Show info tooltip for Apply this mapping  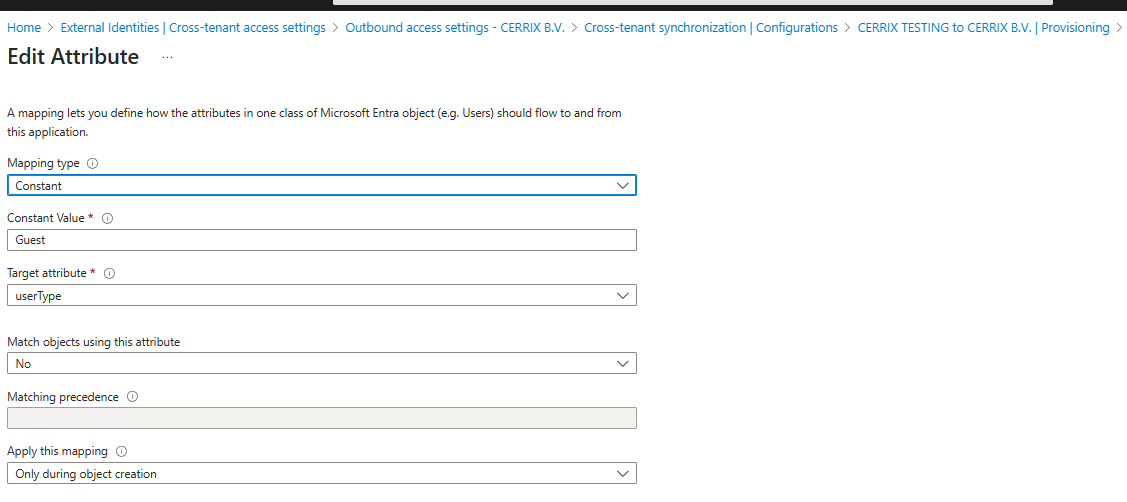(x=121, y=452)
